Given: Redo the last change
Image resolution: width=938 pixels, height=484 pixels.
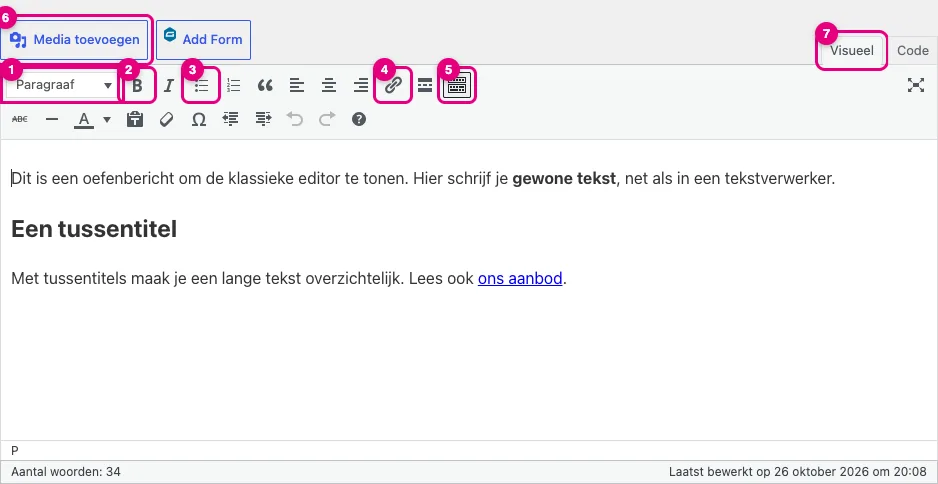Looking at the screenshot, I should (x=327, y=119).
